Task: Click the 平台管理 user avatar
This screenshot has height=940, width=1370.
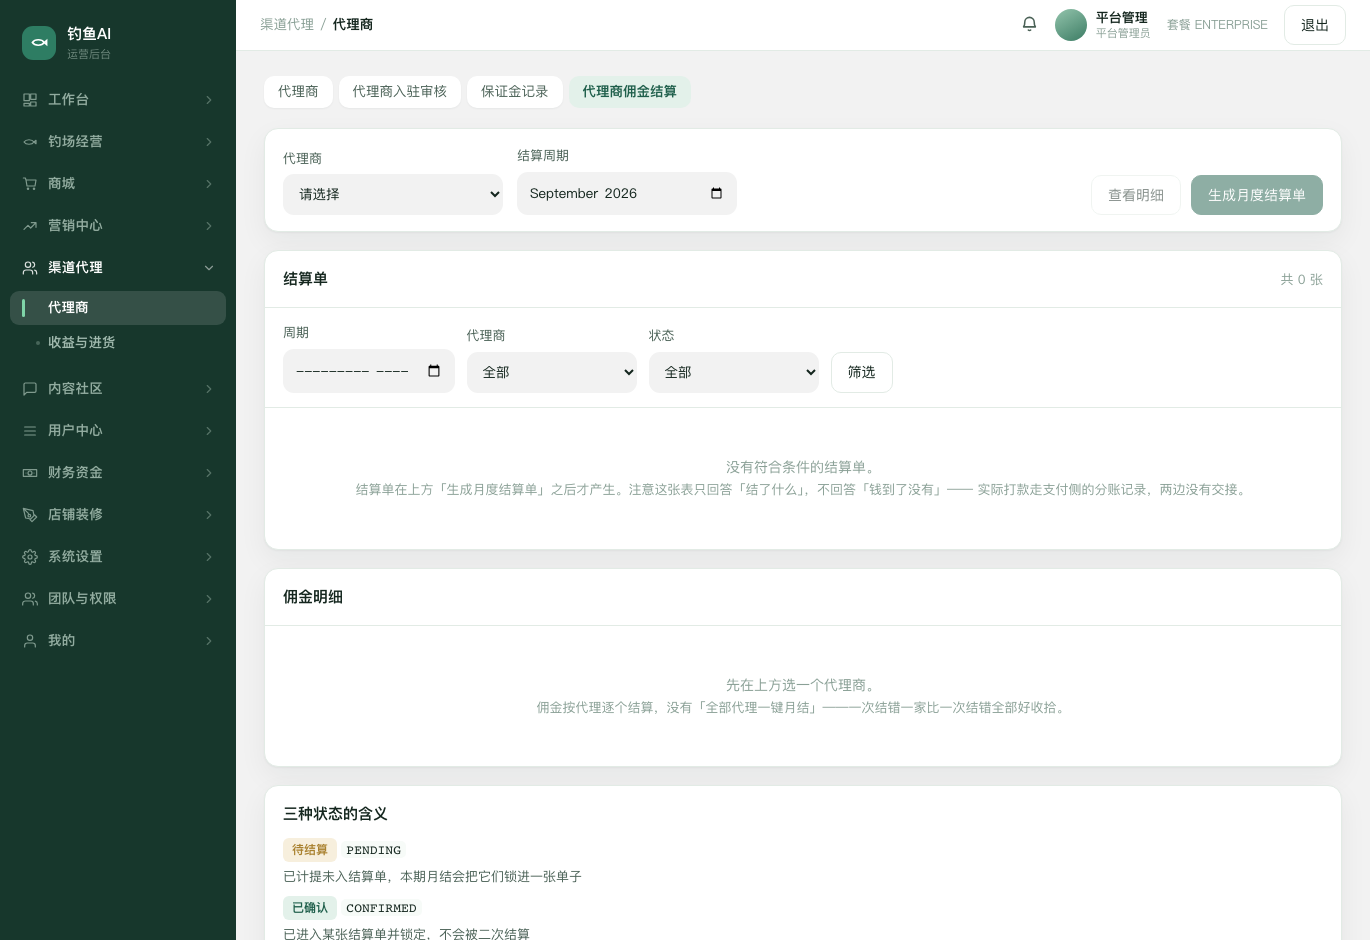Action: pos(1071,25)
